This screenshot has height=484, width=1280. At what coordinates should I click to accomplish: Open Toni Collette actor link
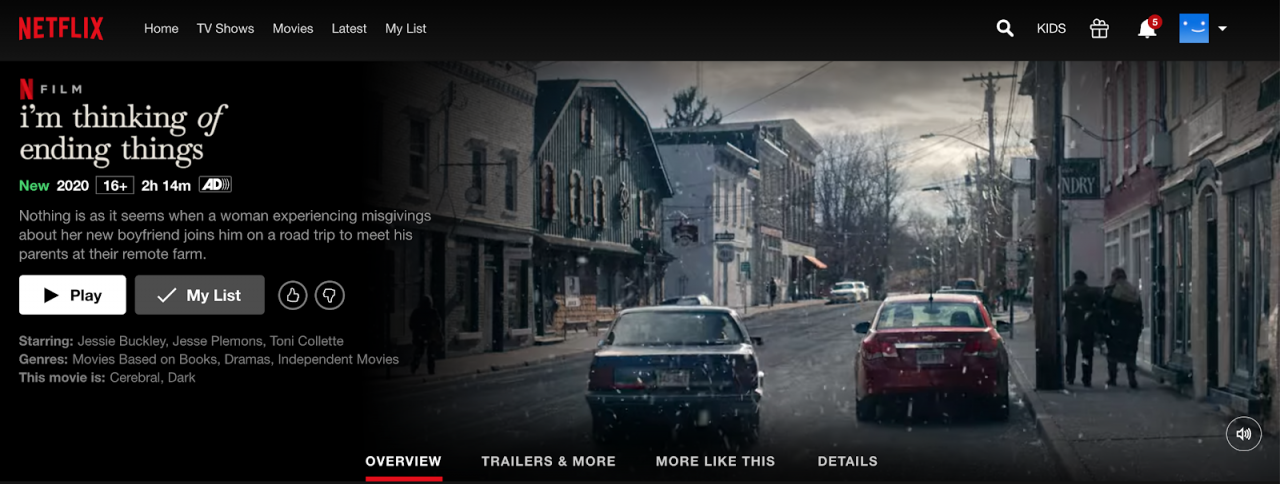[306, 341]
